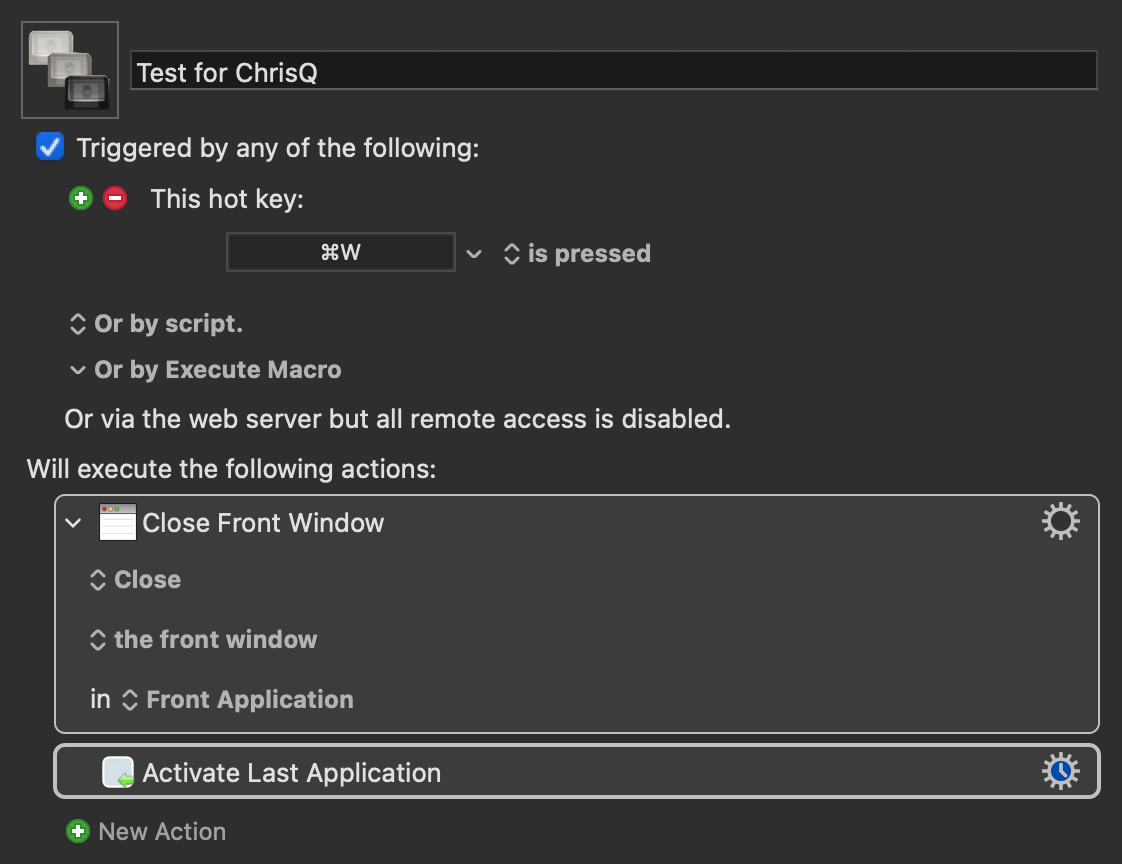Click the Activate Last Application icon
1122x864 pixels.
pyautogui.click(x=118, y=773)
